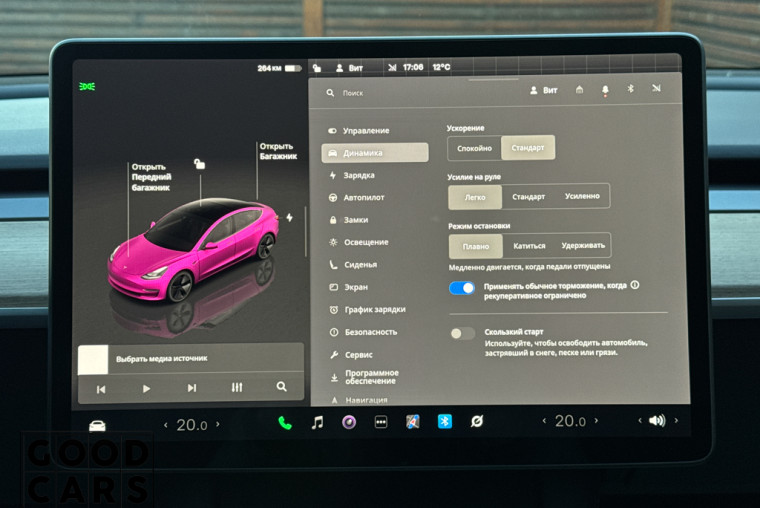The width and height of the screenshot is (760, 508).
Task: Open the Динамика settings section
Action: click(375, 153)
